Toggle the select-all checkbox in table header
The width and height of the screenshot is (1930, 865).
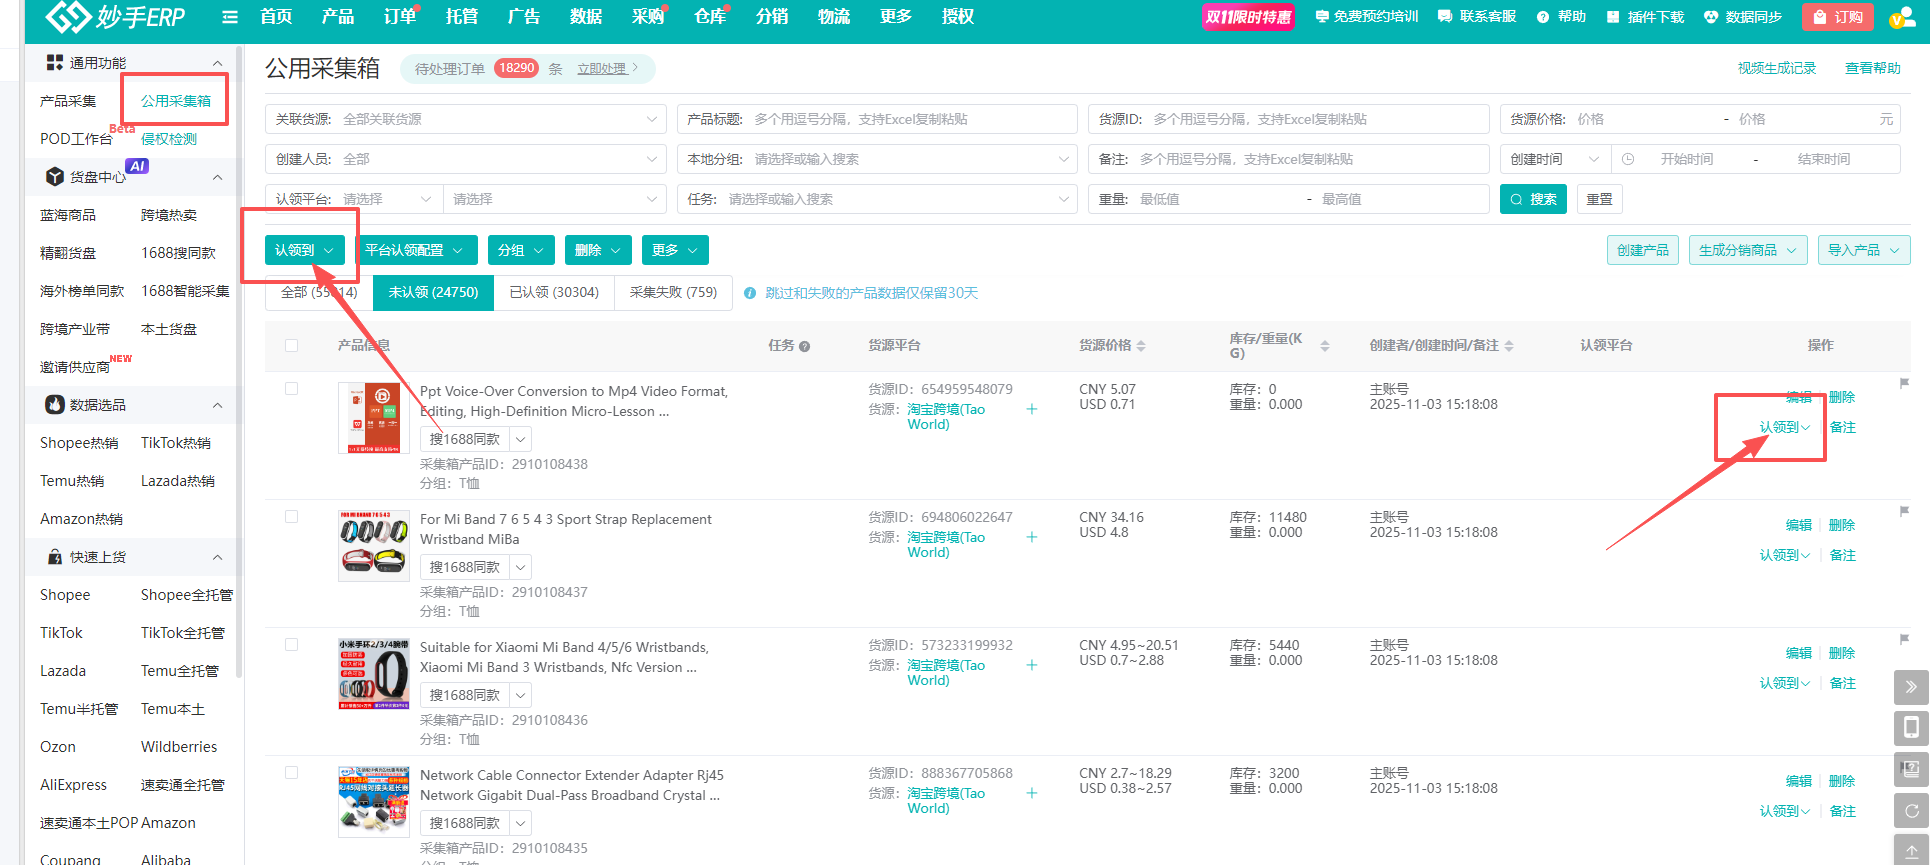coord(292,346)
